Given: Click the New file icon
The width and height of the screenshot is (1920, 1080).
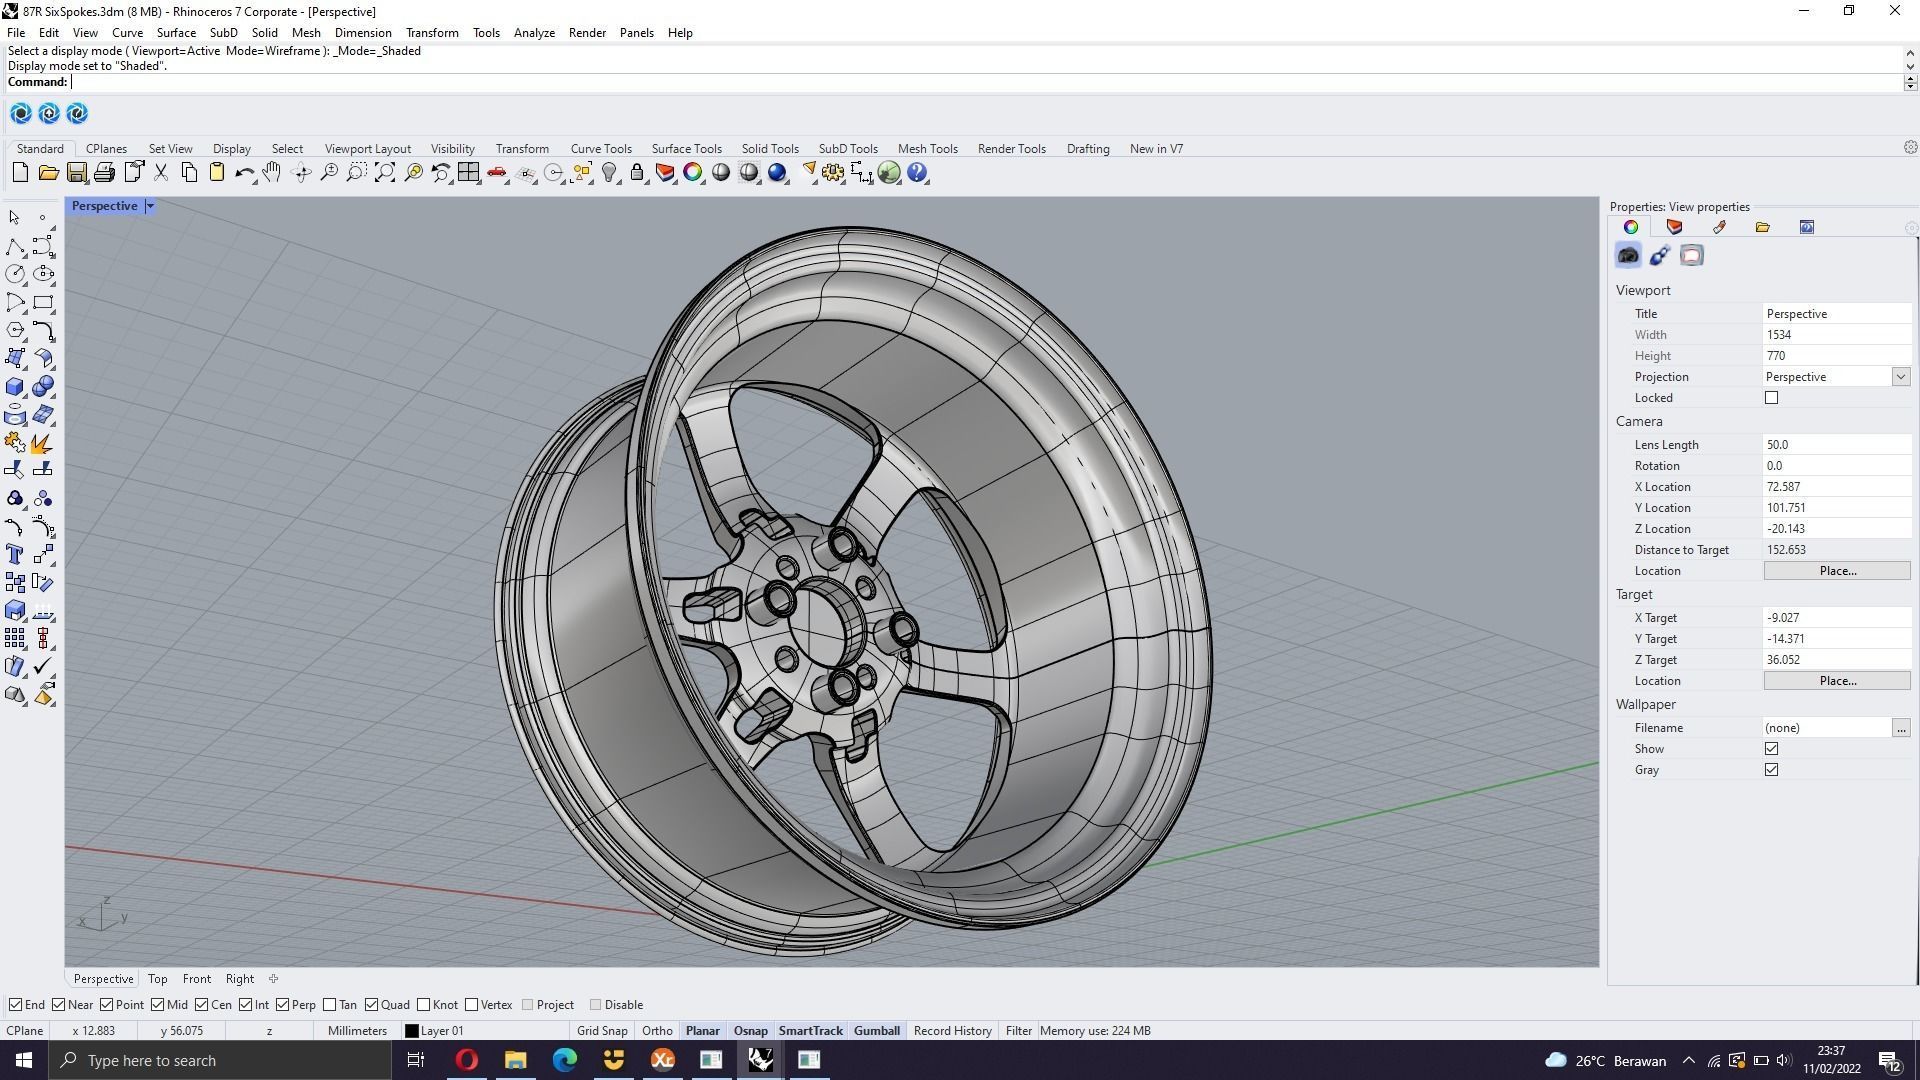Looking at the screenshot, I should 20,173.
